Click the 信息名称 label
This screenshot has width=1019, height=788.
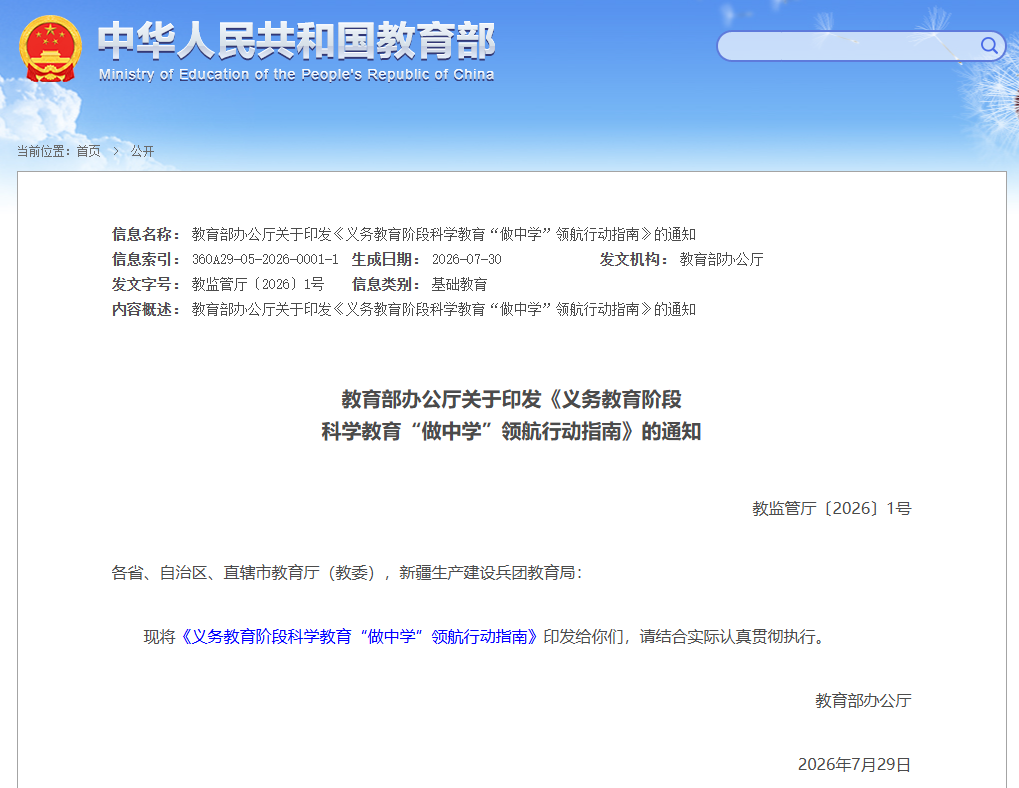146,234
